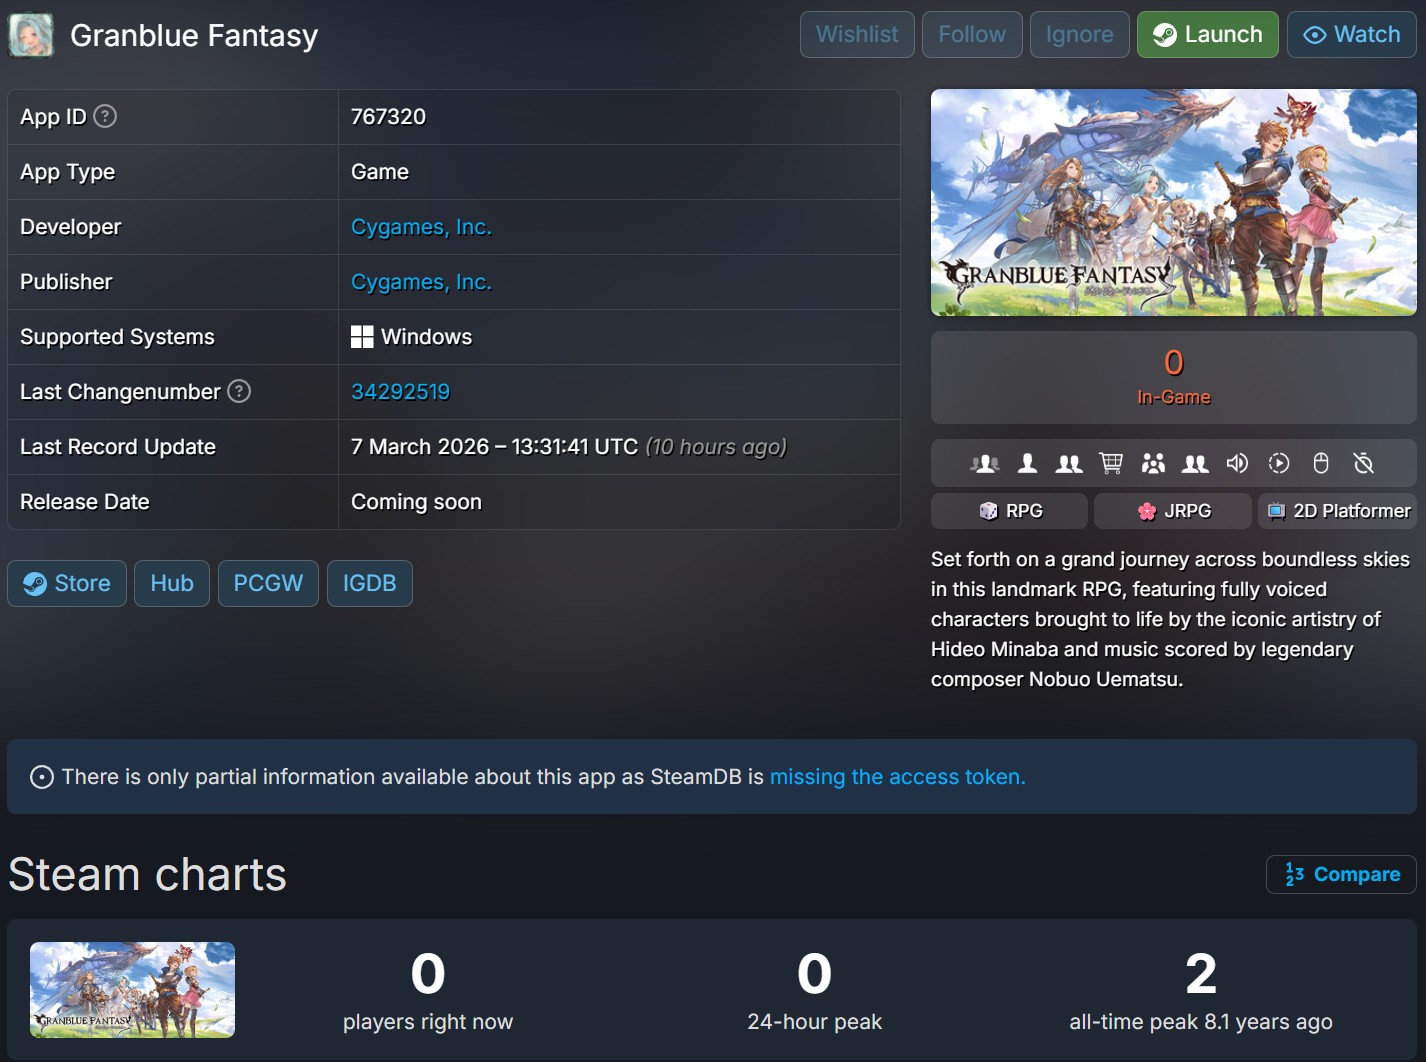Click the large Granblue Fantasy header image
Screen dimensions: 1426x1062
pyautogui.click(x=1173, y=203)
